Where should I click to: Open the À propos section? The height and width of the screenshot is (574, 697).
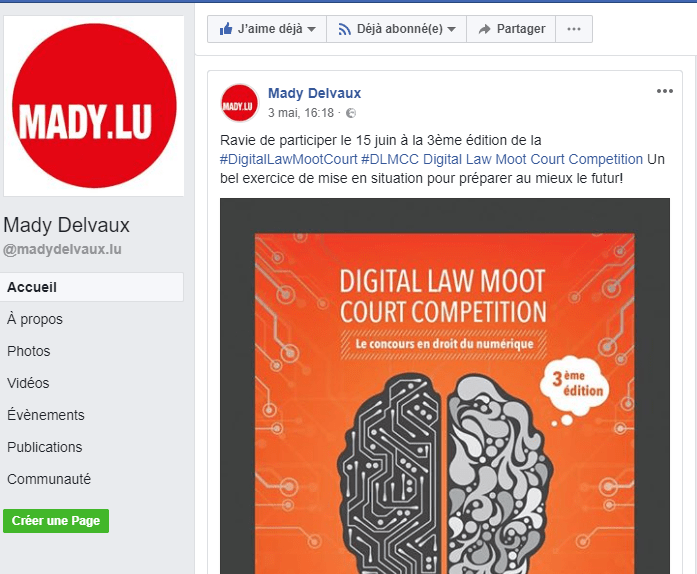tap(35, 319)
